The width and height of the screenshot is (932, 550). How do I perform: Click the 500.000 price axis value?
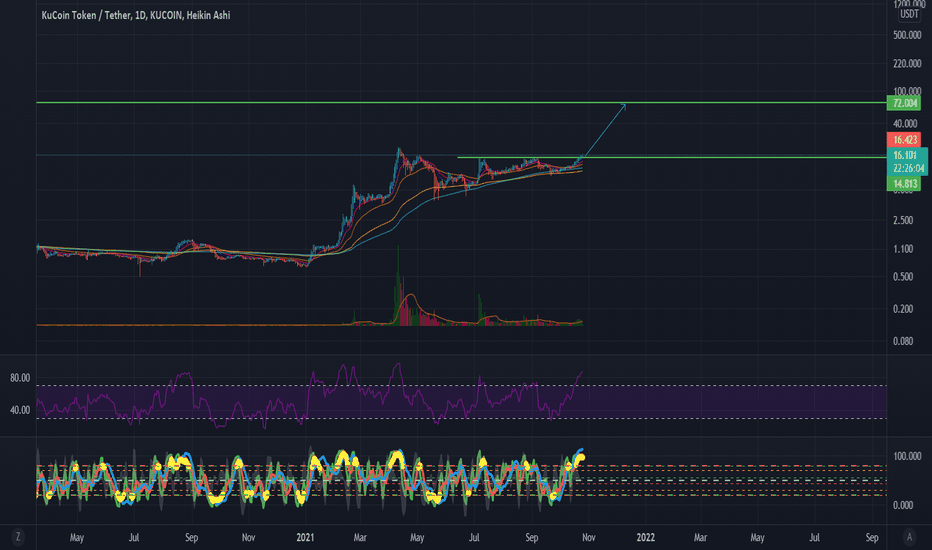(x=907, y=35)
